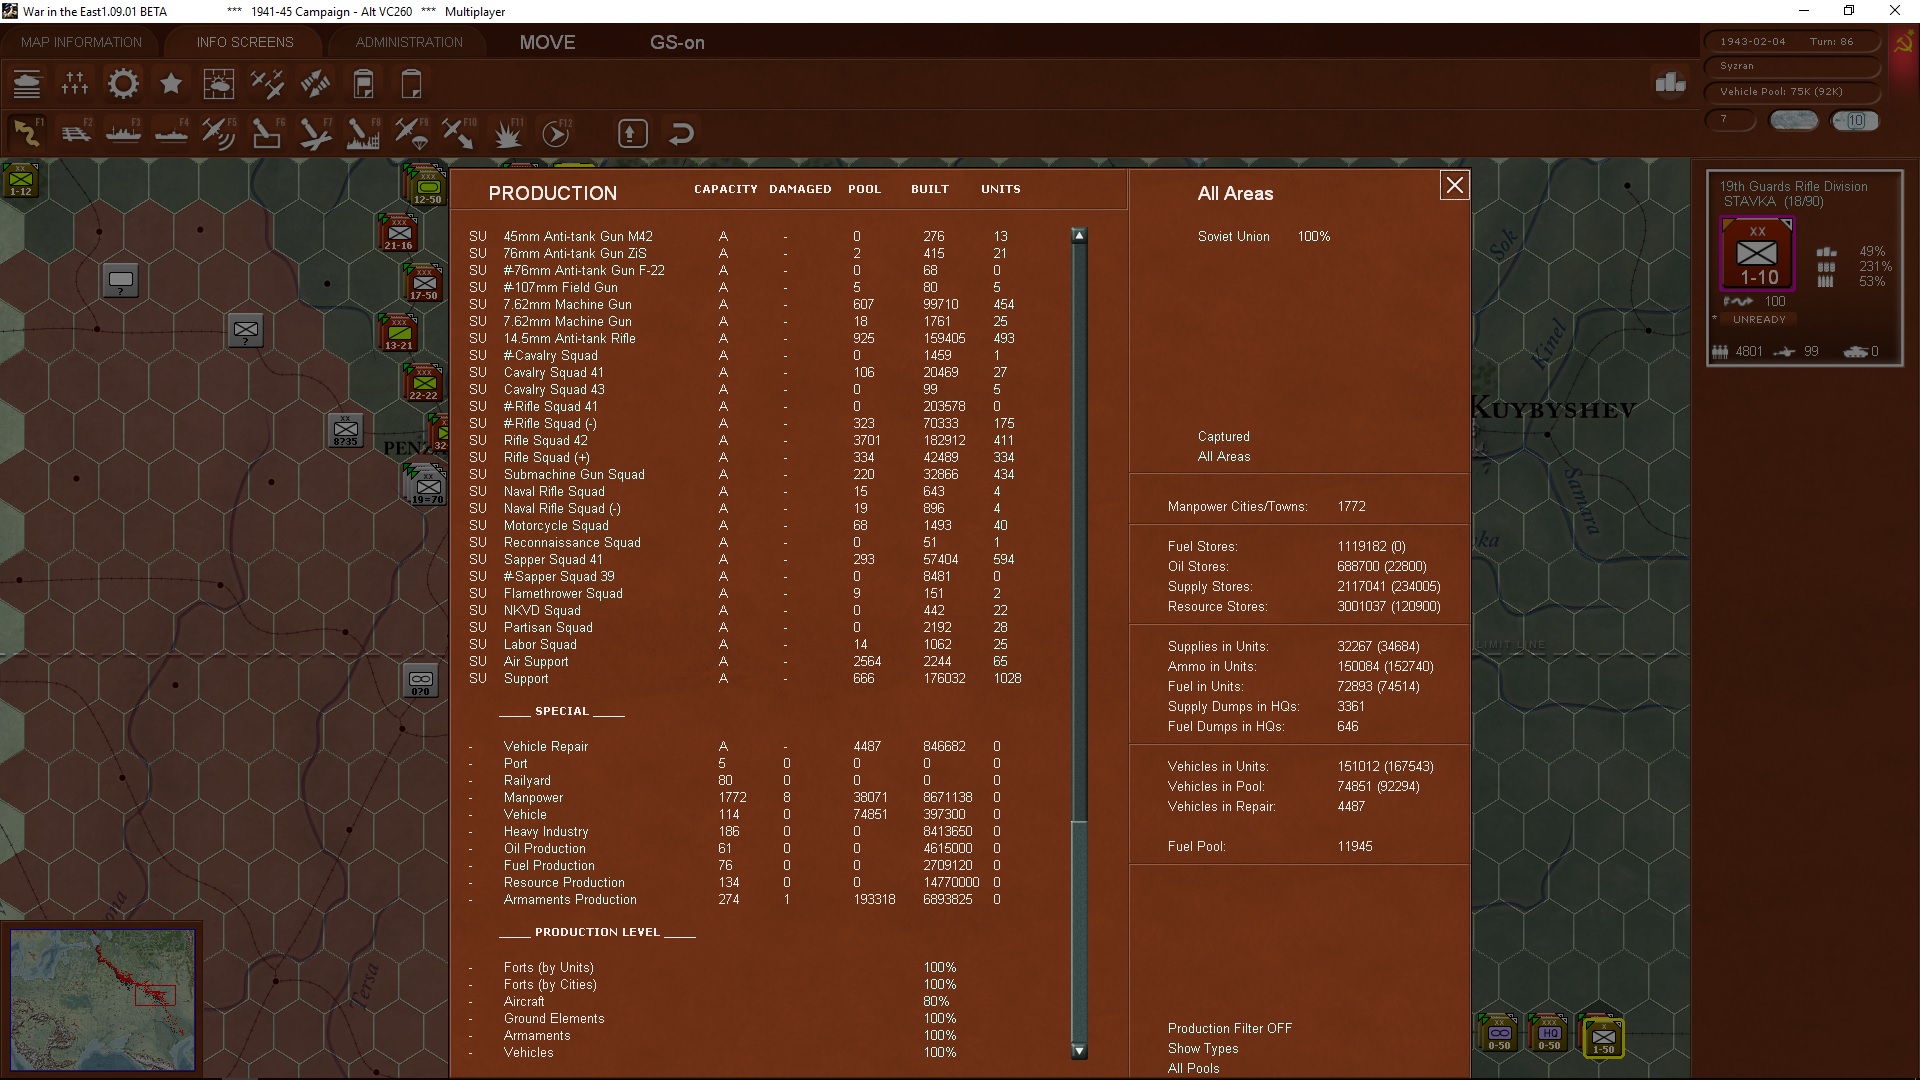Click the minimap to navigate the map

tap(103, 999)
